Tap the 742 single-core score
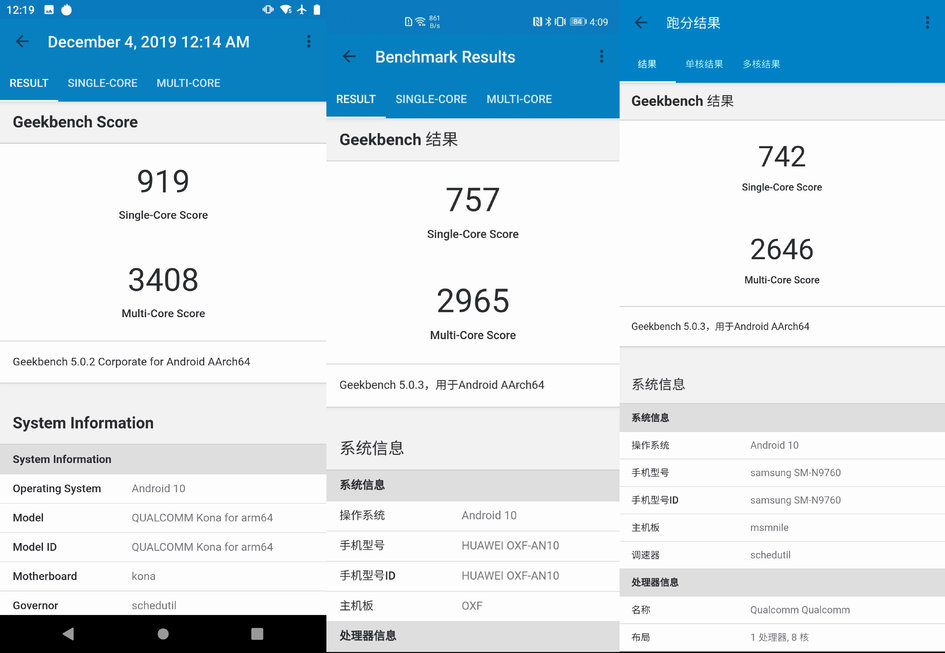945x653 pixels. click(782, 157)
